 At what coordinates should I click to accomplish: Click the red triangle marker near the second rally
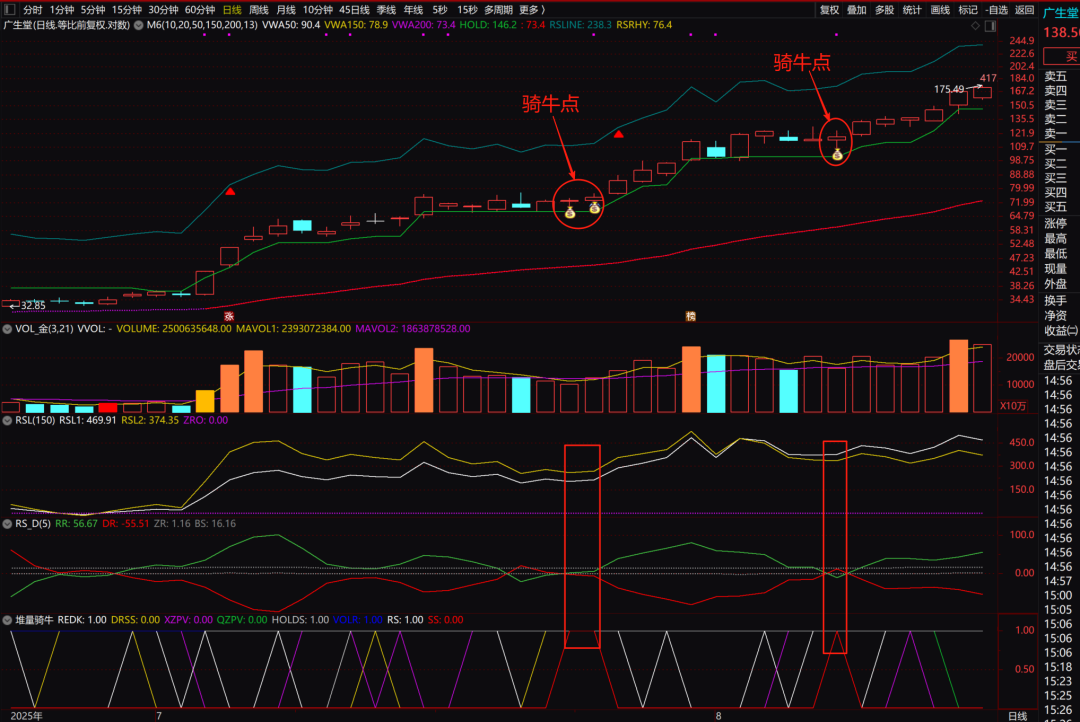click(x=619, y=134)
